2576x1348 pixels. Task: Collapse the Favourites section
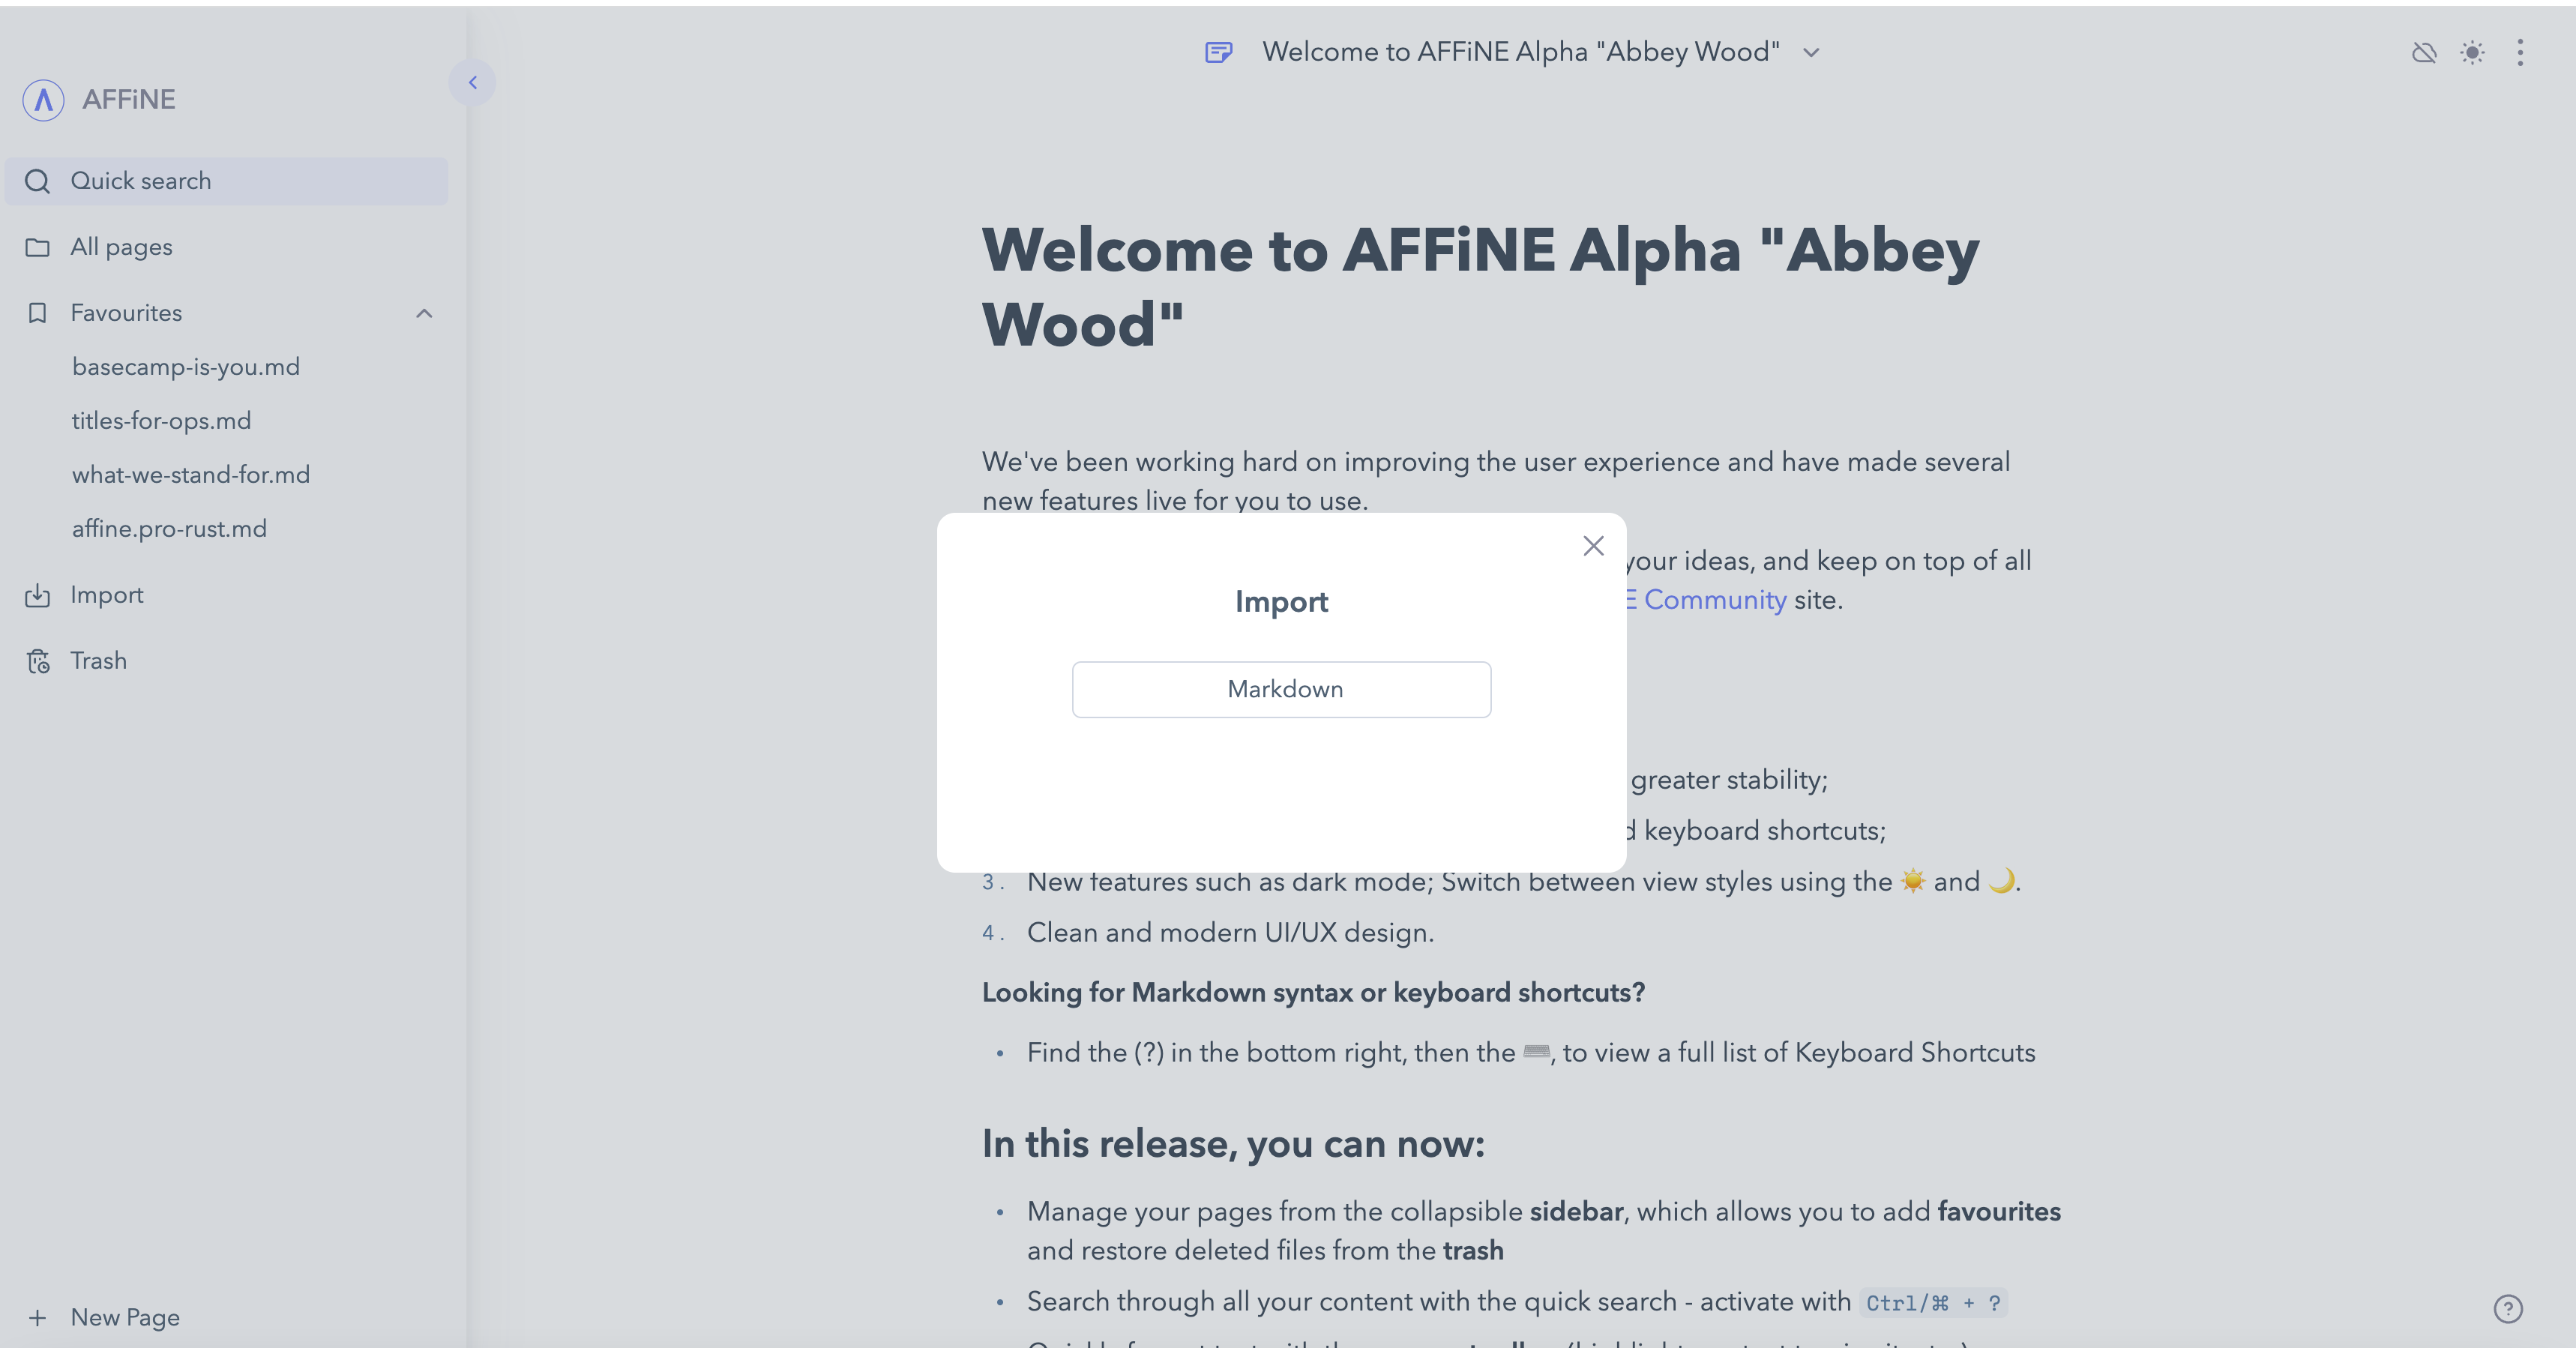pyautogui.click(x=424, y=313)
